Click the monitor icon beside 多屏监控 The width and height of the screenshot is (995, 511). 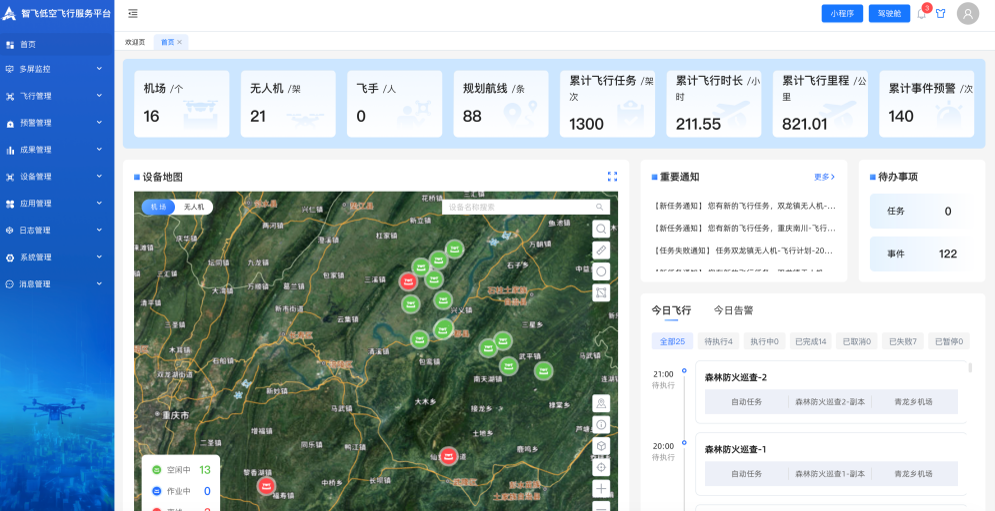pos(10,69)
